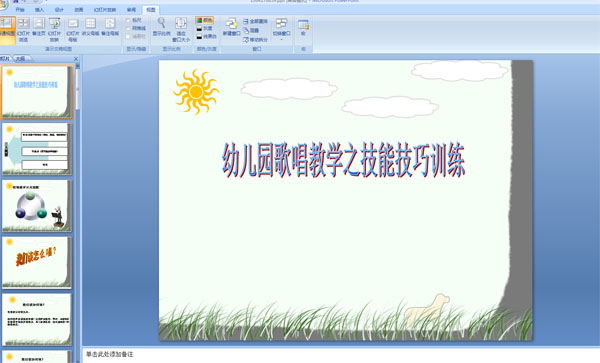Viewport: 600px width, 363px height.
Task: Select slide 3 circle diagram thumbnail
Action: pyautogui.click(x=37, y=206)
